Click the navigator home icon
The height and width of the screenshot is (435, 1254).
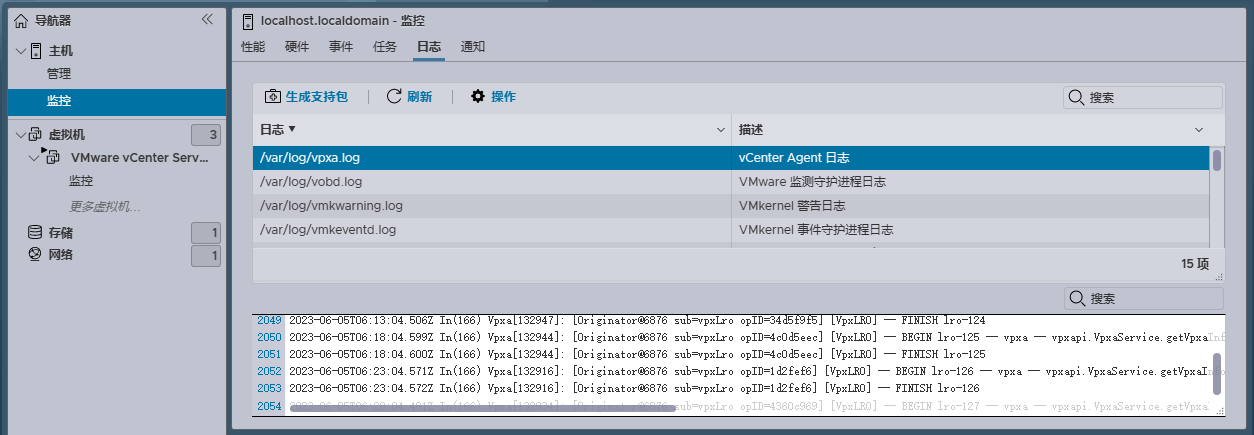tap(21, 20)
